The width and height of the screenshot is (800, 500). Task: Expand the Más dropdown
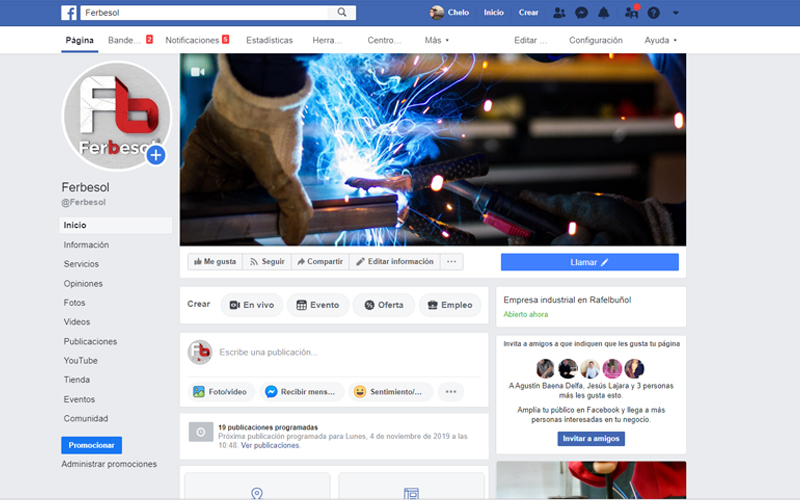(437, 40)
